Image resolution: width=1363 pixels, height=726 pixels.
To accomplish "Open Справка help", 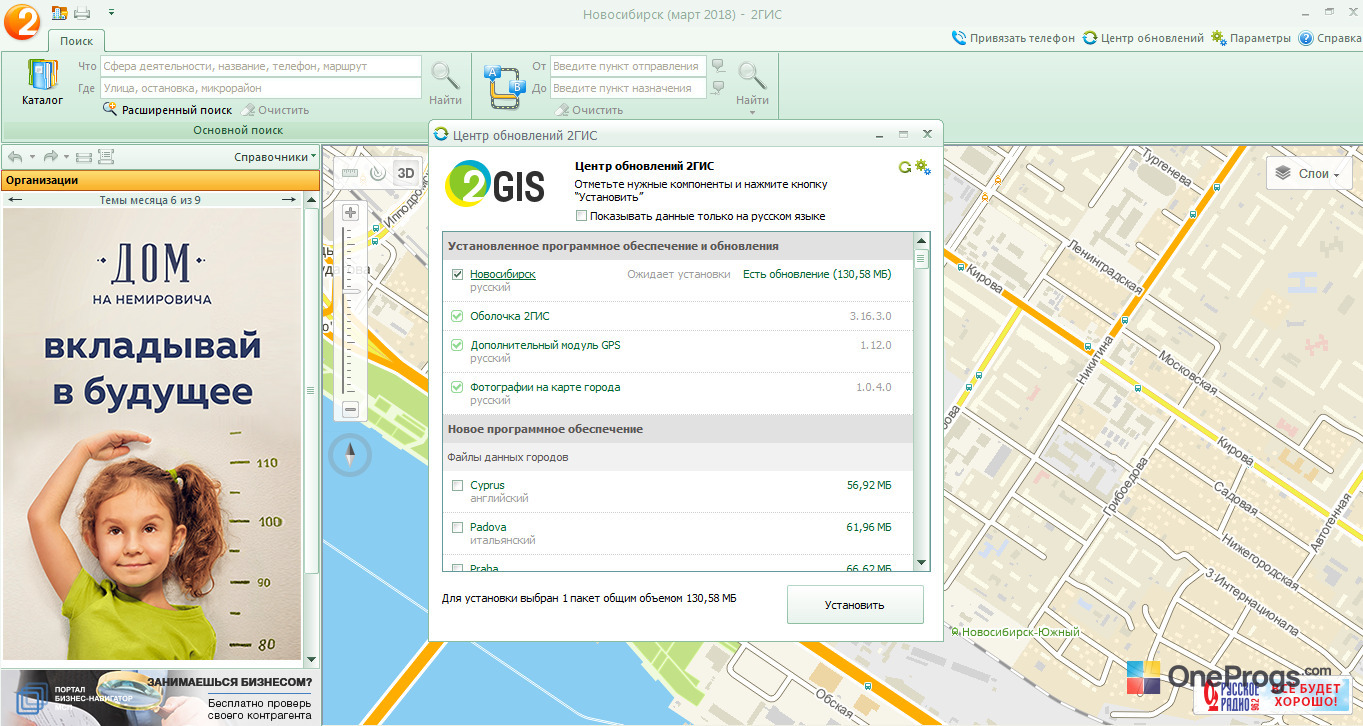I will (1330, 38).
